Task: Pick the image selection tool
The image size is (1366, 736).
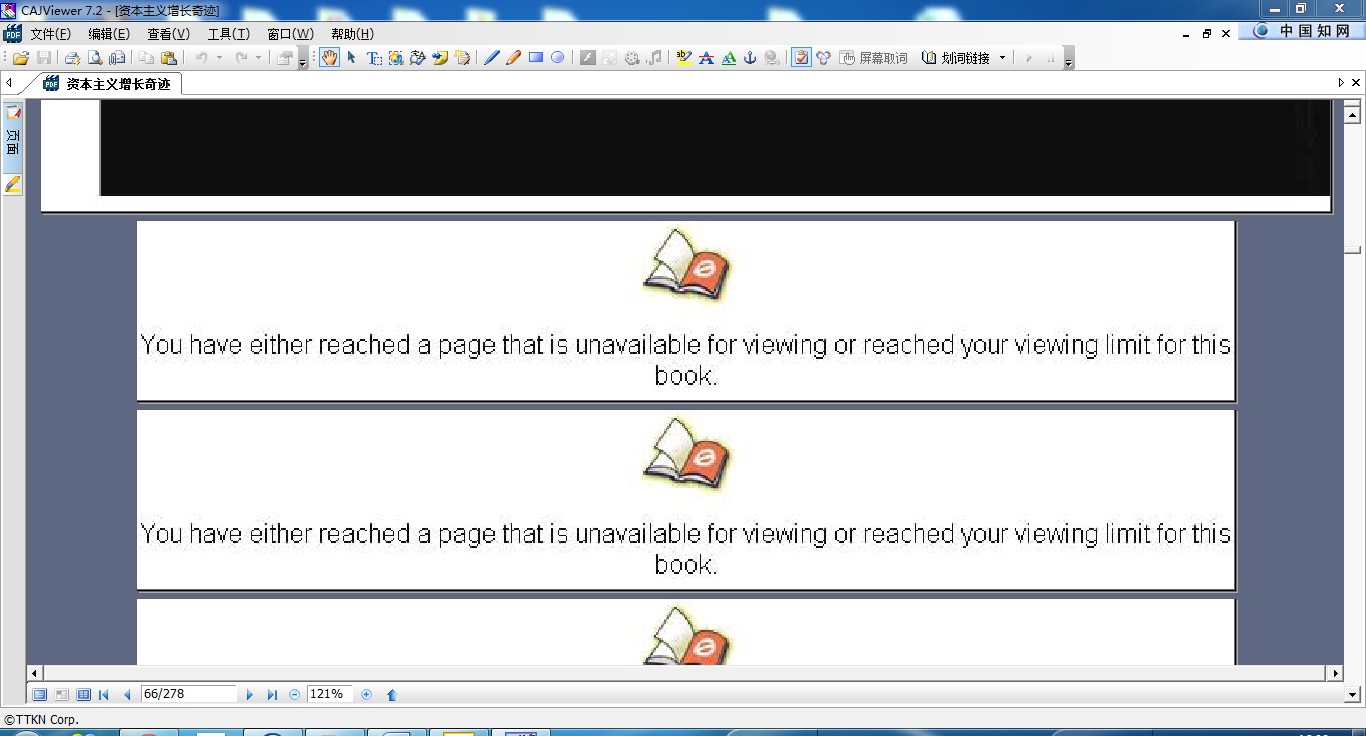Action: 396,58
